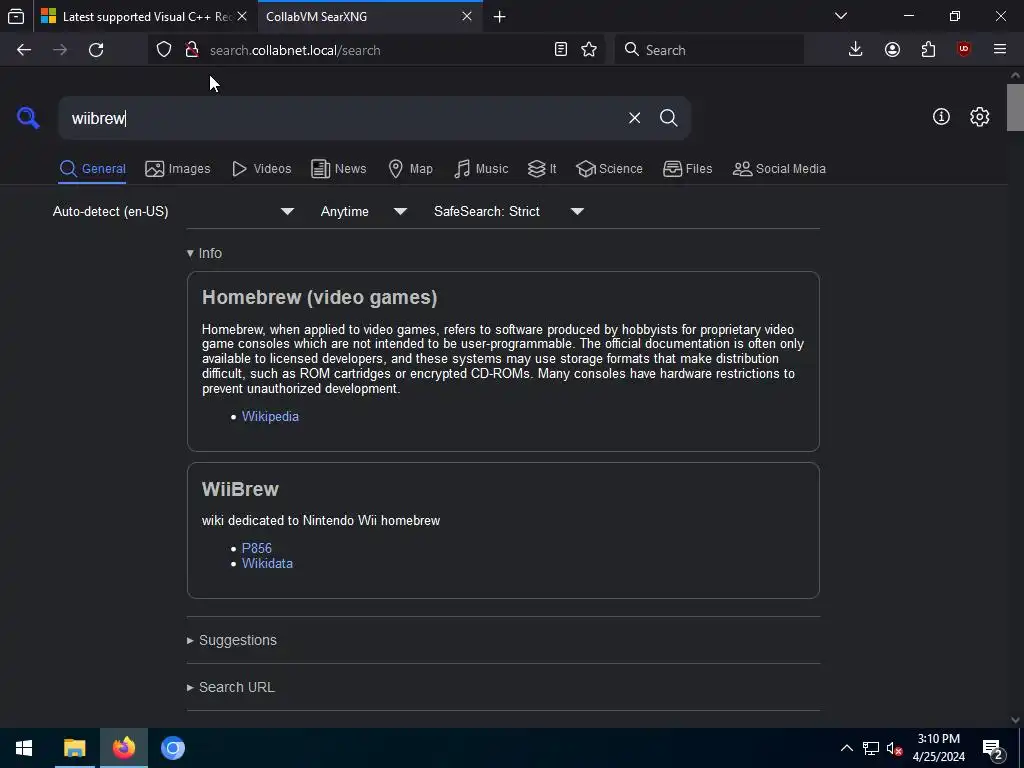Close the Visual C++ tab
1024x768 pixels.
(242, 16)
